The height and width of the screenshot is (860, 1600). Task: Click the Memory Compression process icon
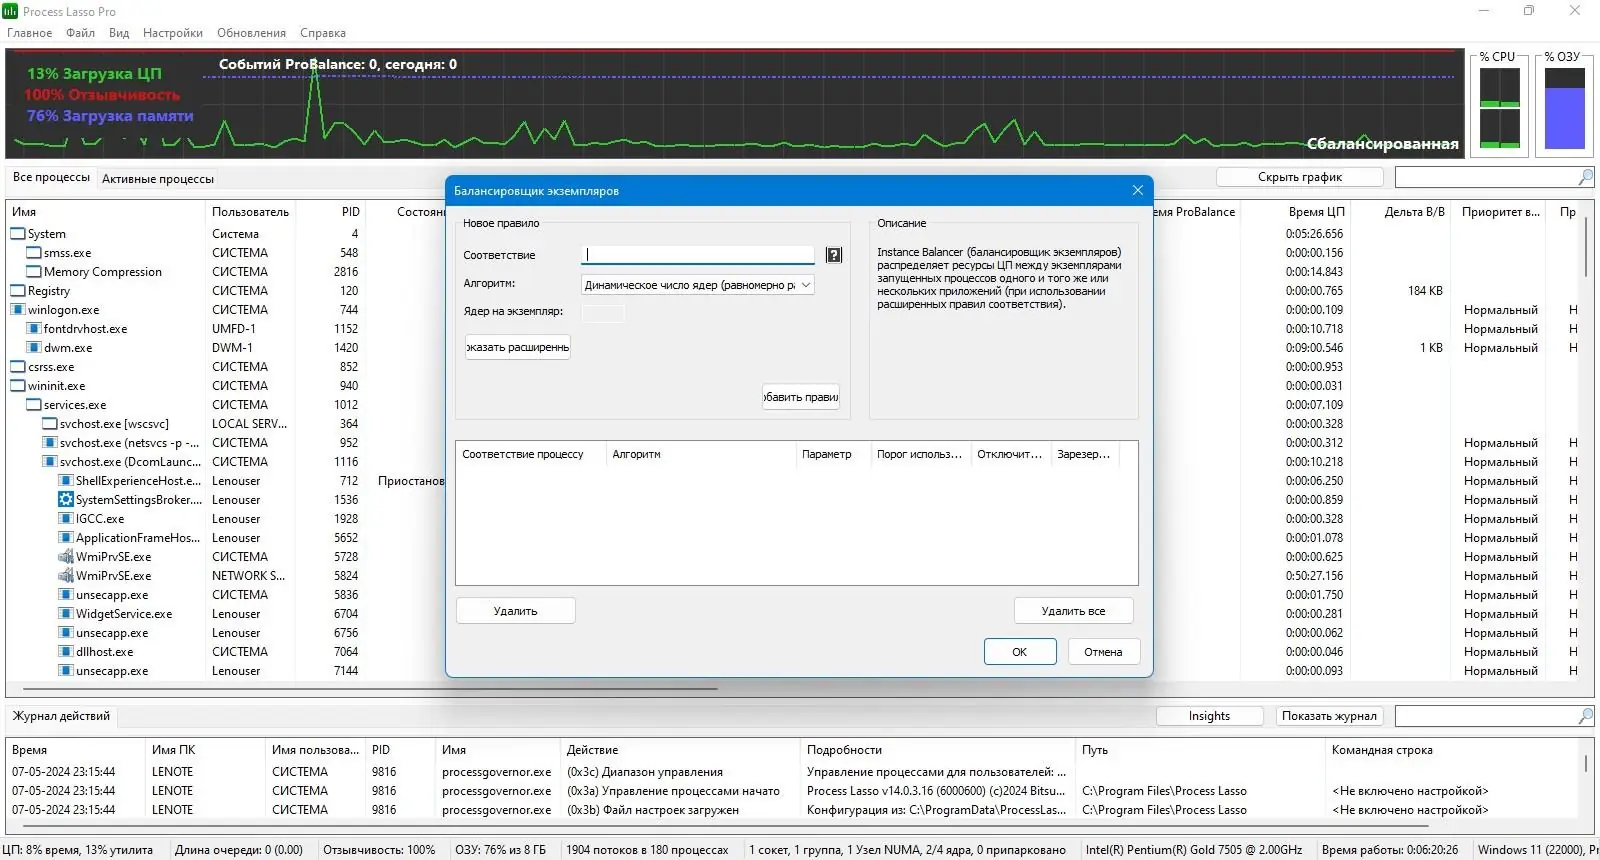click(34, 272)
